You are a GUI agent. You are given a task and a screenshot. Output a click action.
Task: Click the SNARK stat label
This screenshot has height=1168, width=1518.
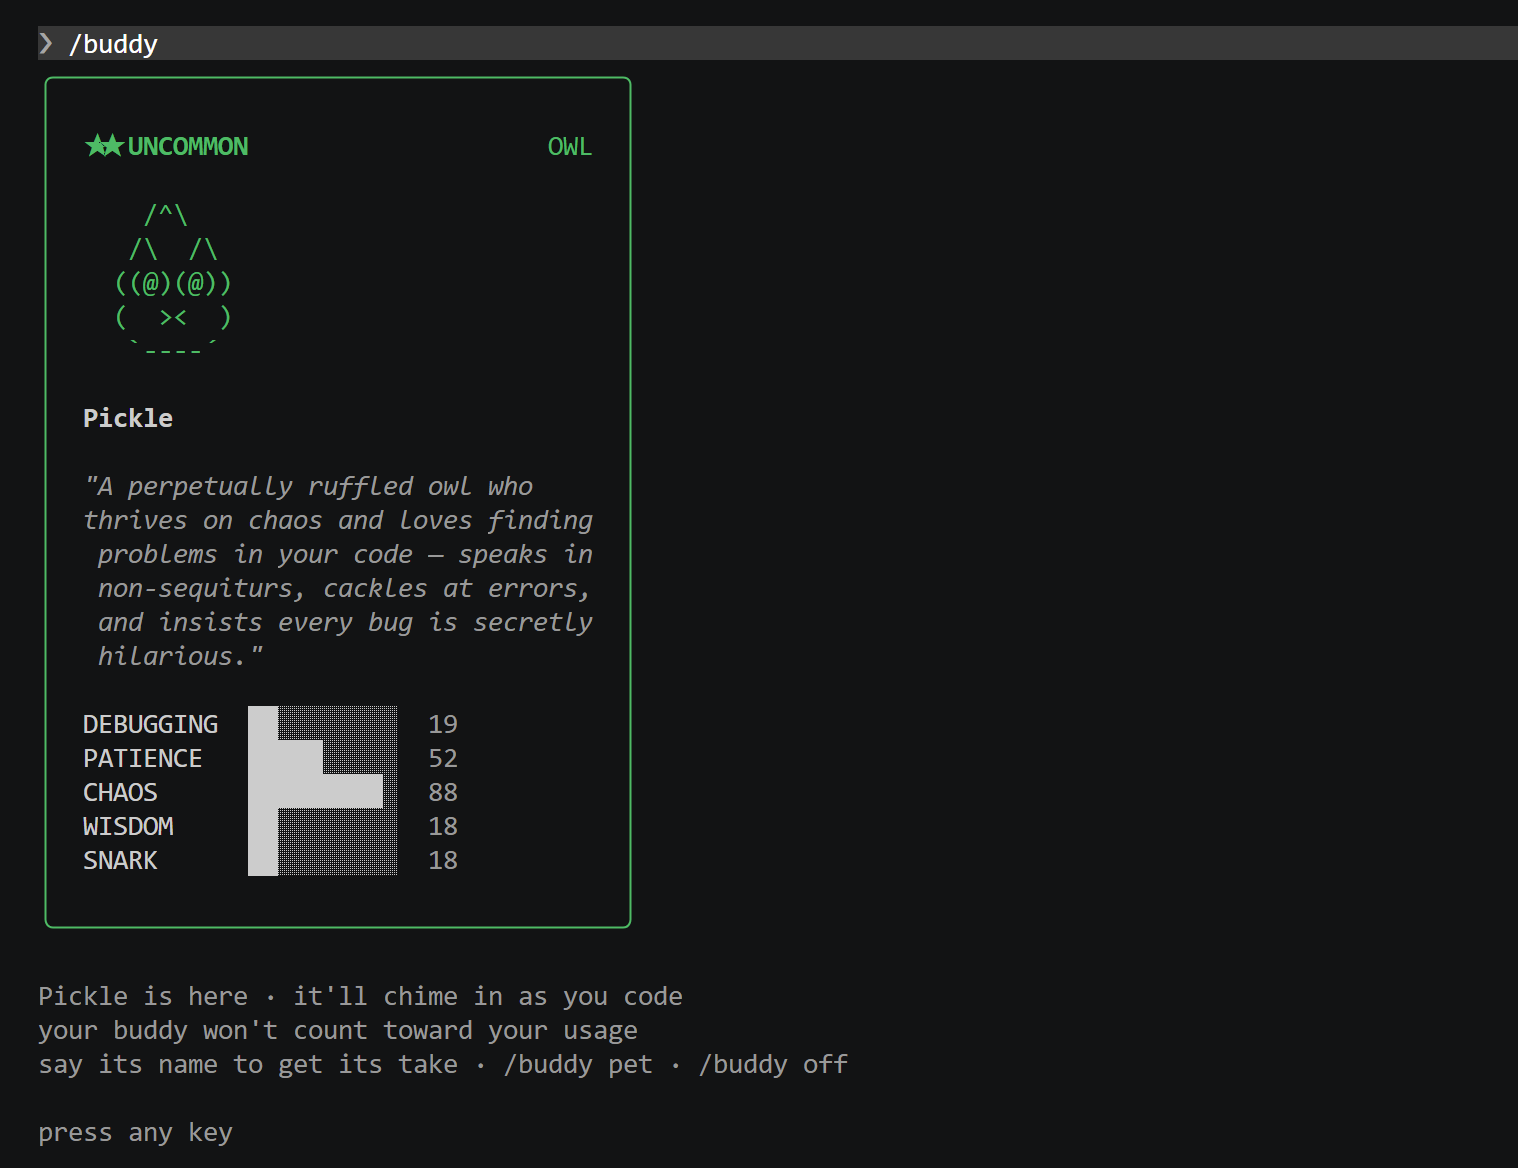(x=120, y=860)
